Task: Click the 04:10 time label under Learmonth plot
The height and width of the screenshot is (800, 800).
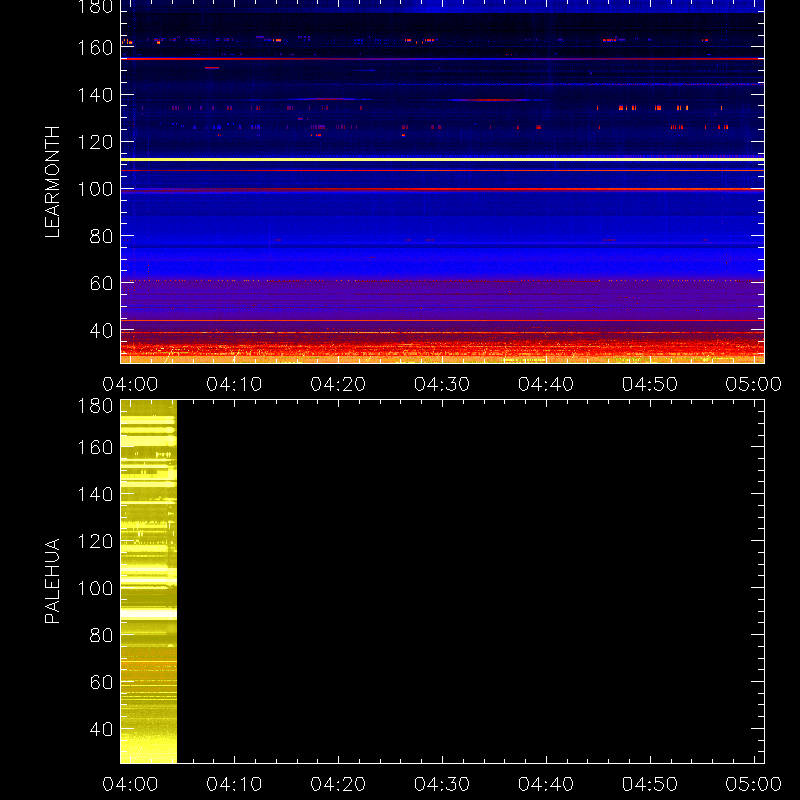Action: pyautogui.click(x=234, y=384)
